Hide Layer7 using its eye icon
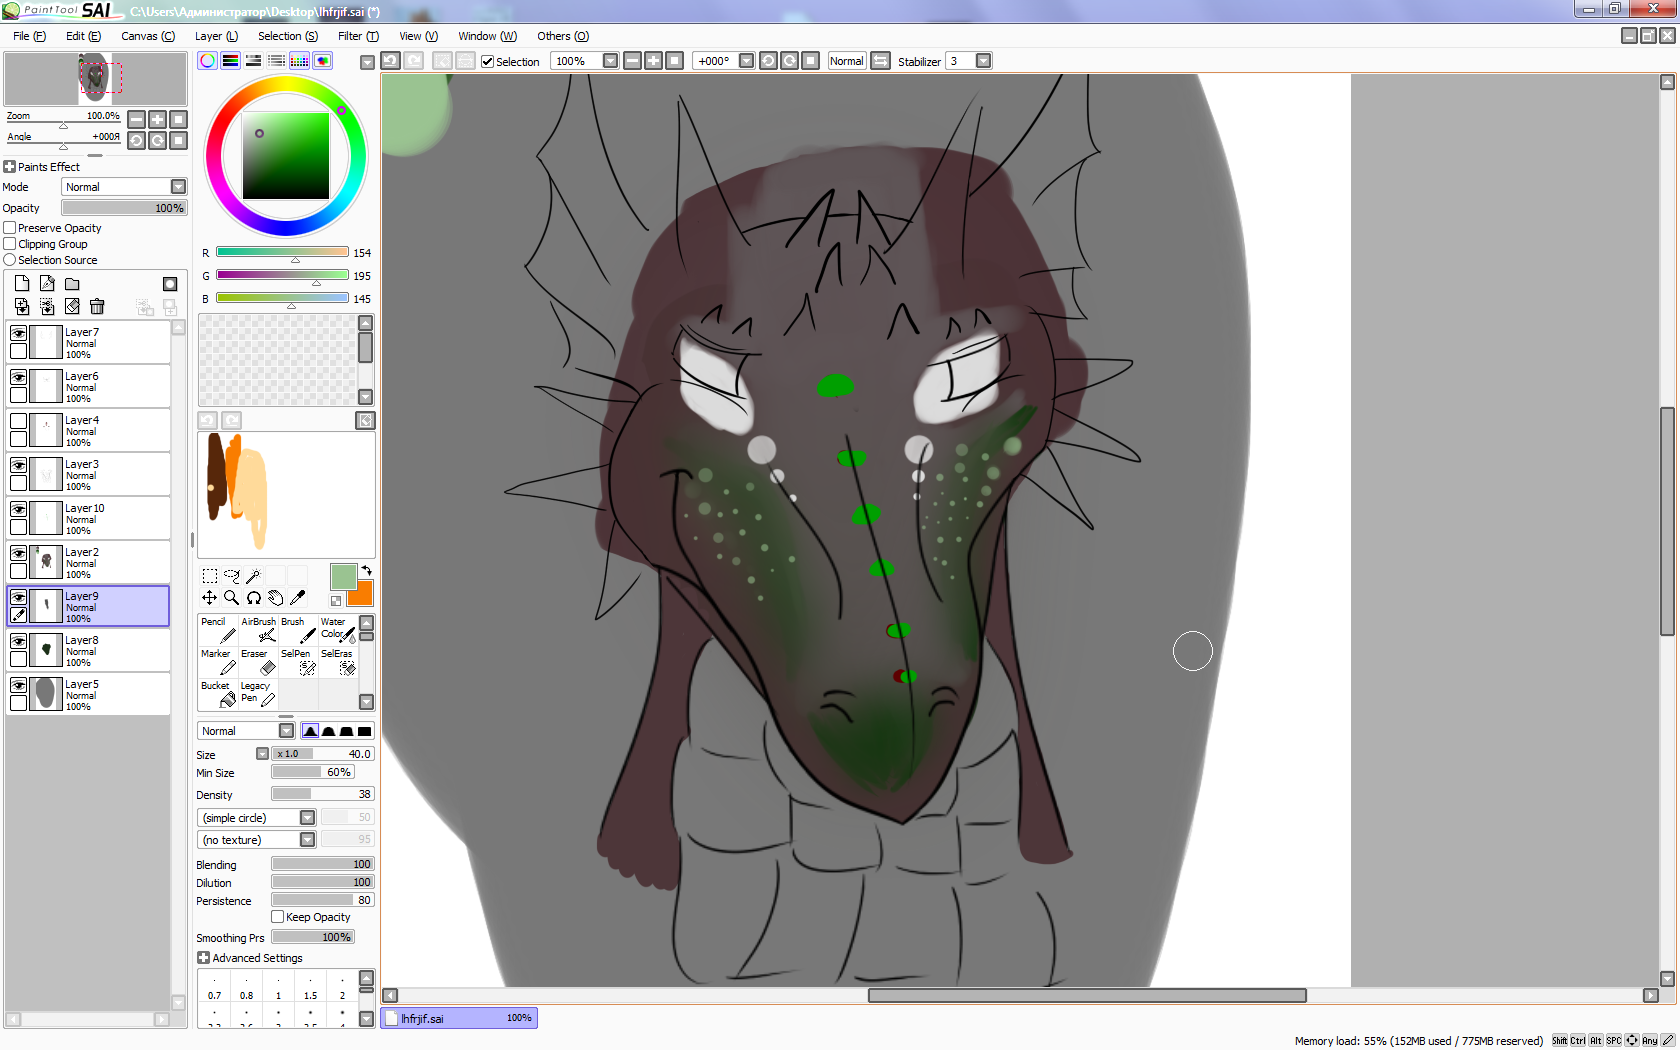Image resolution: width=1680 pixels, height=1050 pixels. (x=18, y=333)
